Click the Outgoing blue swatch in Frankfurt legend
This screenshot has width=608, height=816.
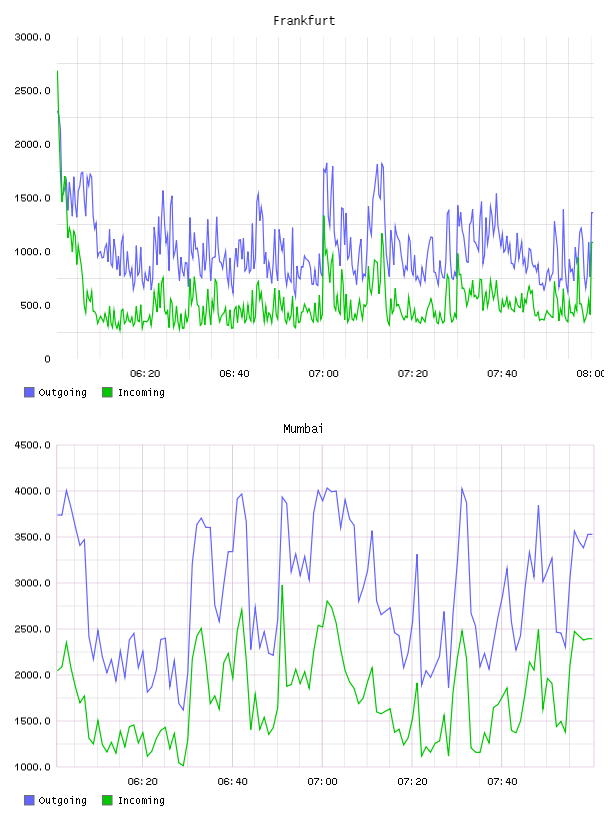[x=29, y=392]
